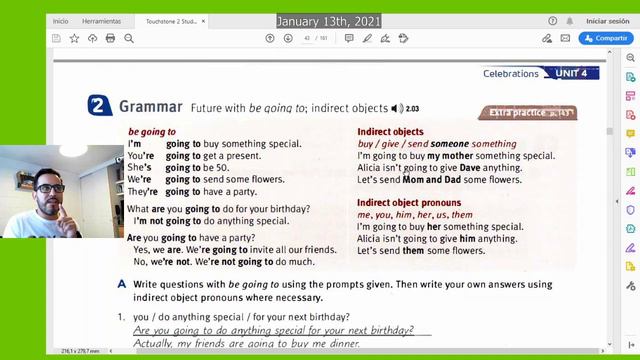Switch to the Herramientas tab
640x360 pixels.
click(101, 21)
